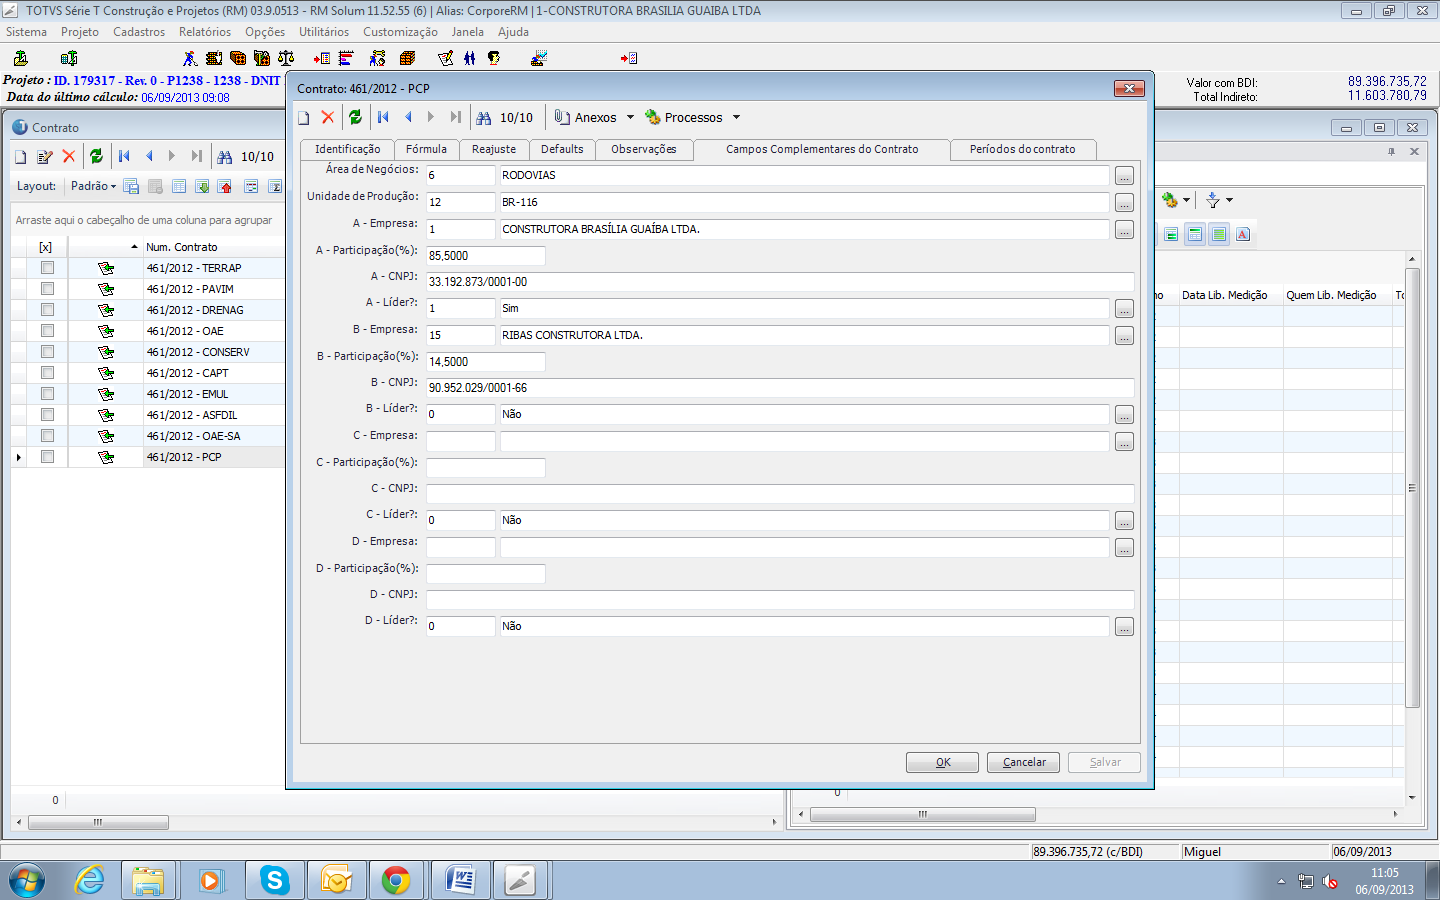Viewport: 1440px width, 900px height.
Task: Go to first record in contract dialog
Action: pyautogui.click(x=383, y=117)
